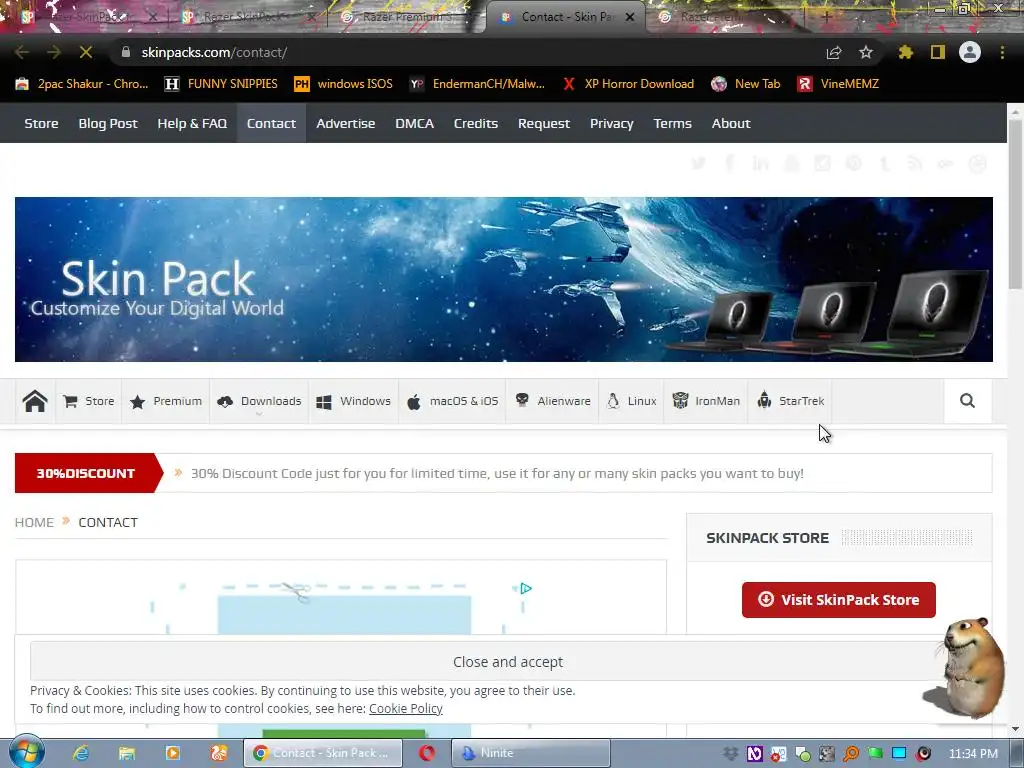Stop loading with the X button

(86, 52)
